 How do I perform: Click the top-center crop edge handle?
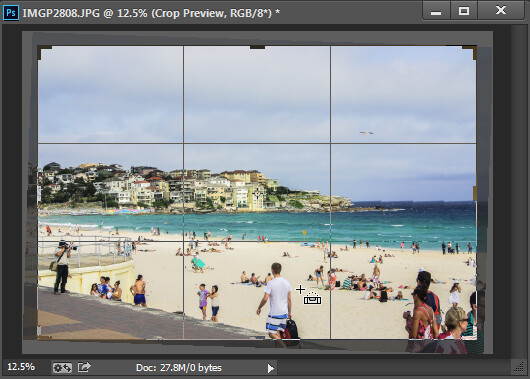pyautogui.click(x=257, y=47)
